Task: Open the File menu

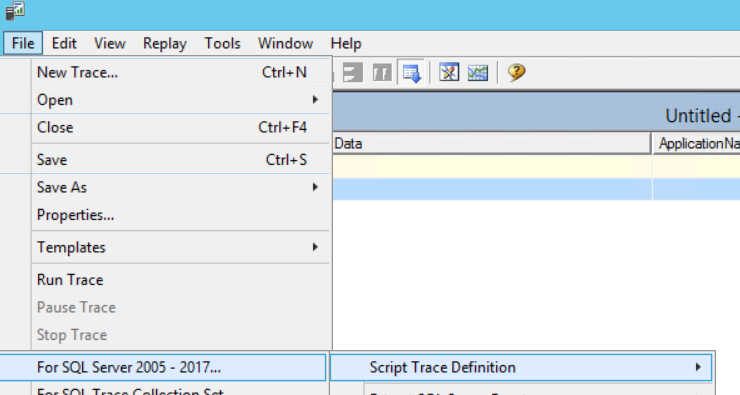Action: pos(23,43)
